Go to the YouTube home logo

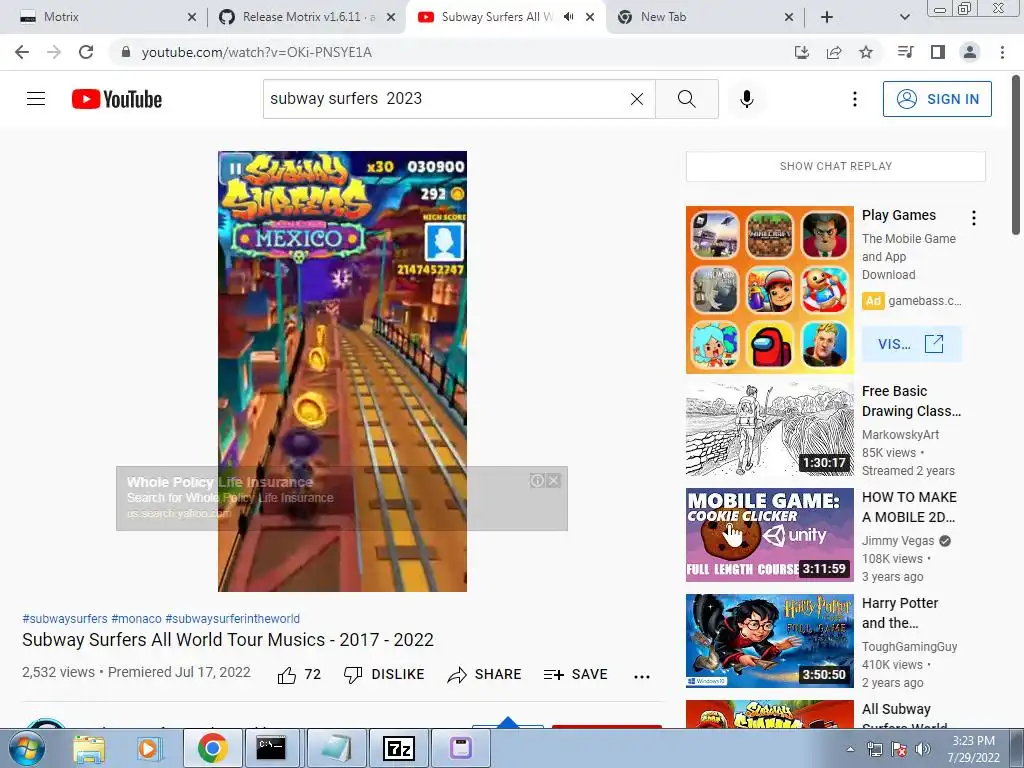point(117,99)
